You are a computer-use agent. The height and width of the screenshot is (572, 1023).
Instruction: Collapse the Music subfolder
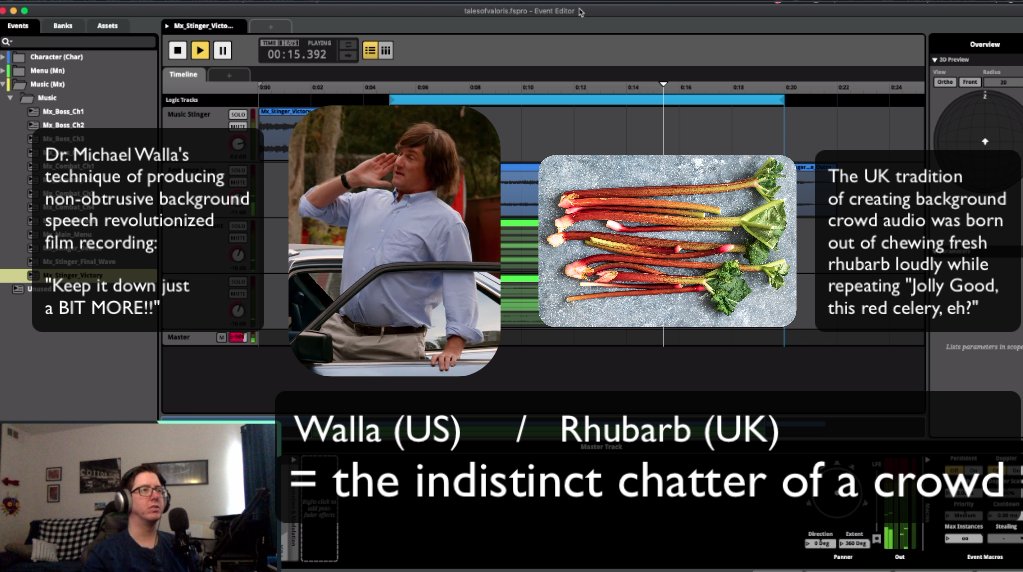tap(10, 98)
